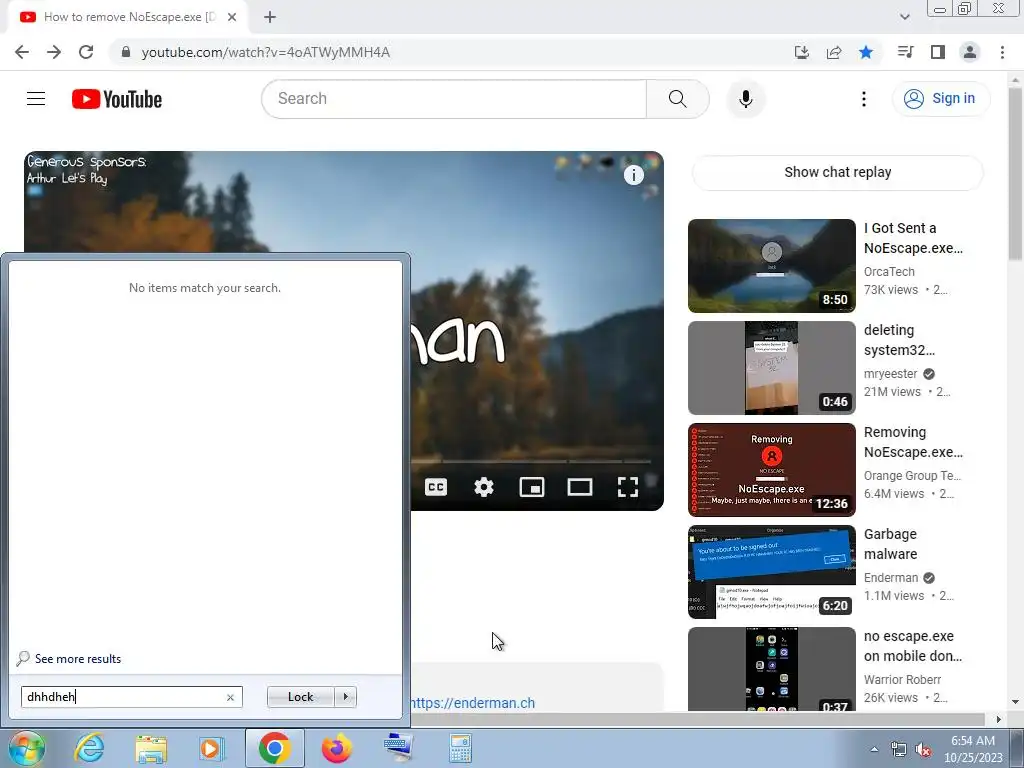This screenshot has height=768, width=1024.
Task: Open Chrome three-dot menu
Action: [x=1002, y=52]
